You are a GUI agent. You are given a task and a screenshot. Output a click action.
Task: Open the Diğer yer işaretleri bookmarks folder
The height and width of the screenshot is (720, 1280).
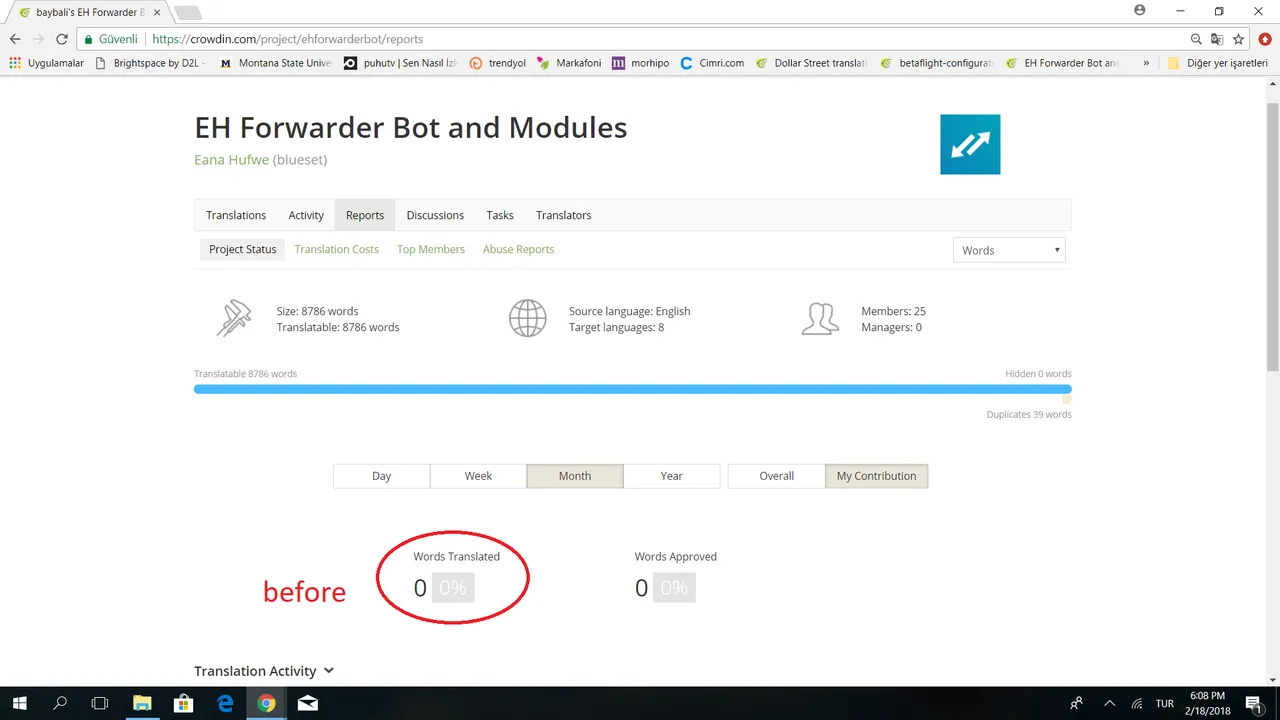tap(1217, 63)
